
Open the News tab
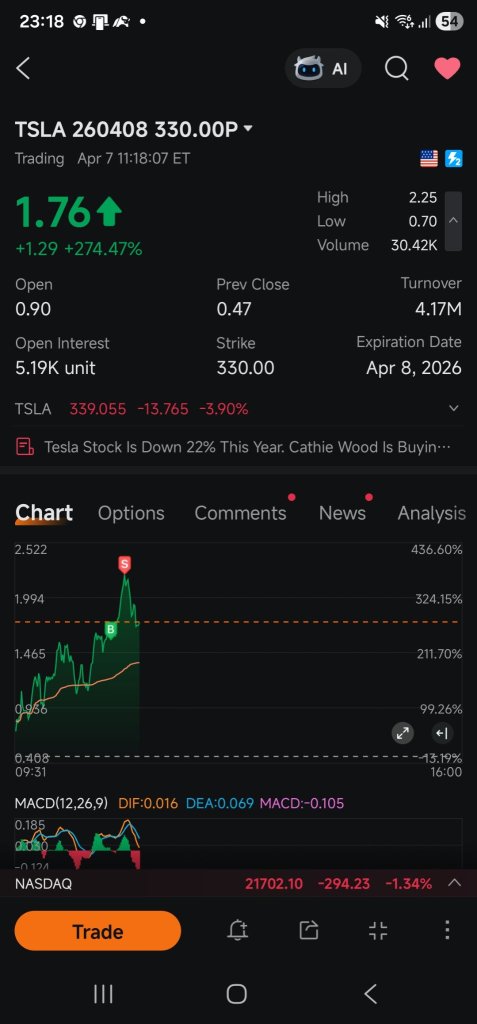point(342,513)
